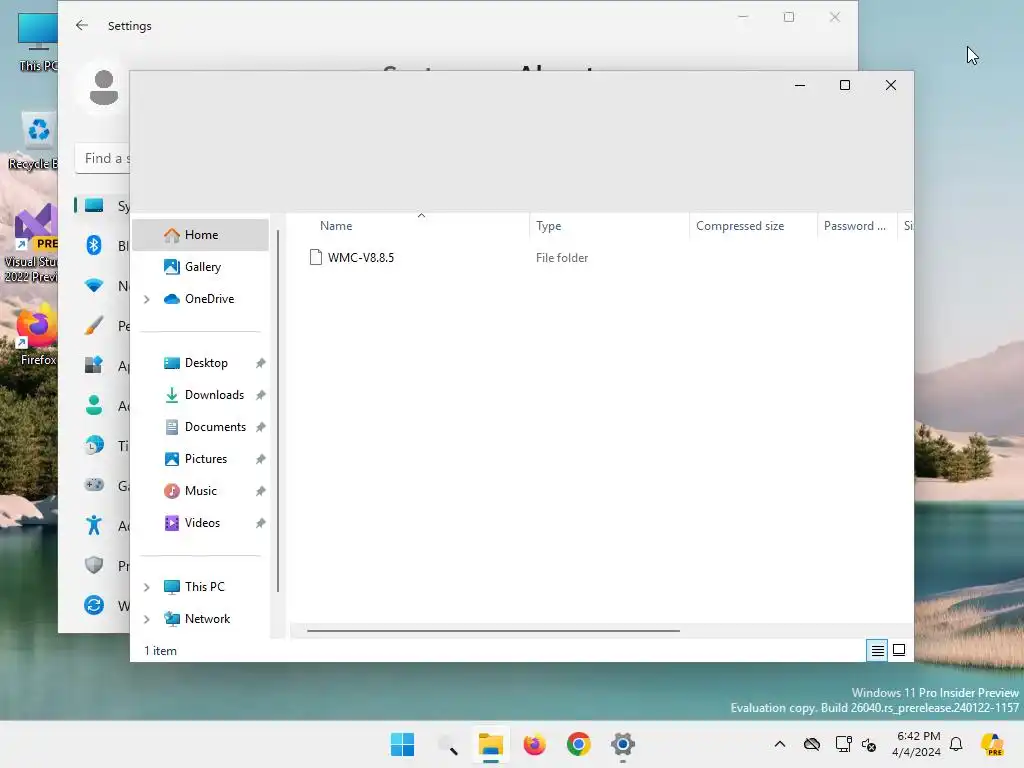Viewport: 1024px width, 768px height.
Task: Open Gaming controller icon in Settings
Action: 94,485
